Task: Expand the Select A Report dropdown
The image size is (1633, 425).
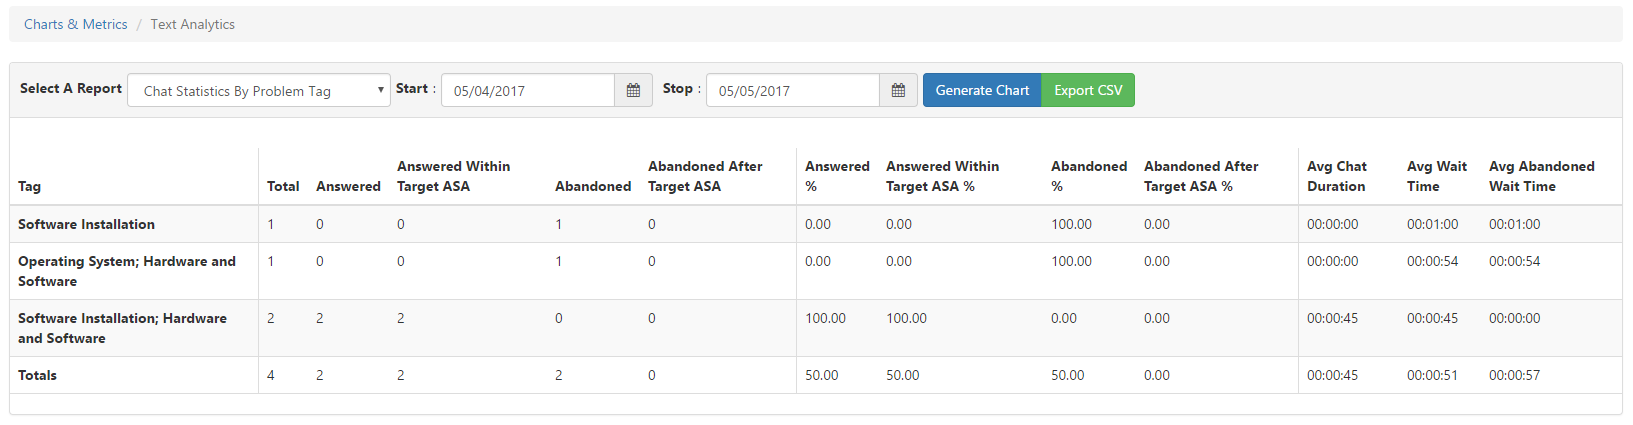Action: [x=259, y=90]
